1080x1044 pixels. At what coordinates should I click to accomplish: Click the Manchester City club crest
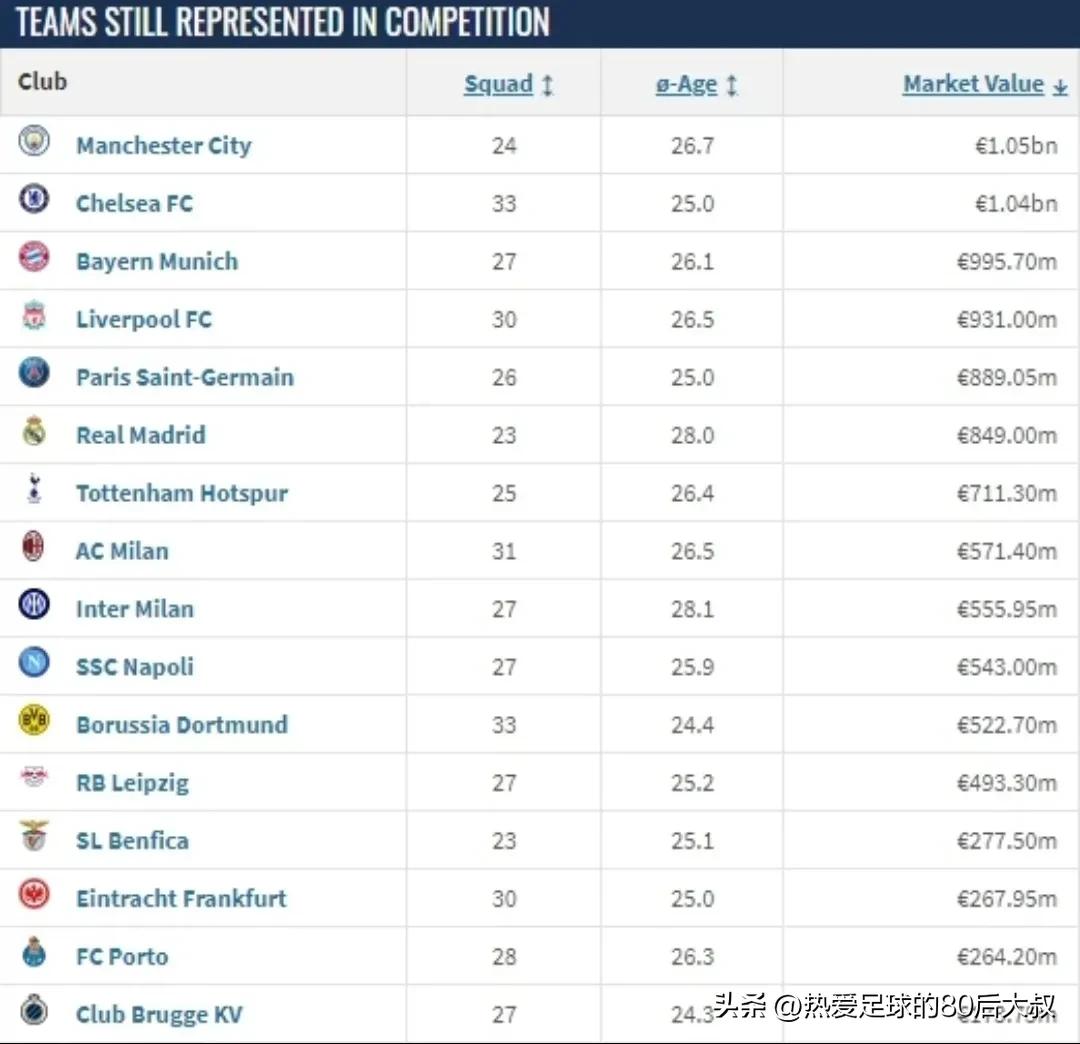pyautogui.click(x=34, y=142)
